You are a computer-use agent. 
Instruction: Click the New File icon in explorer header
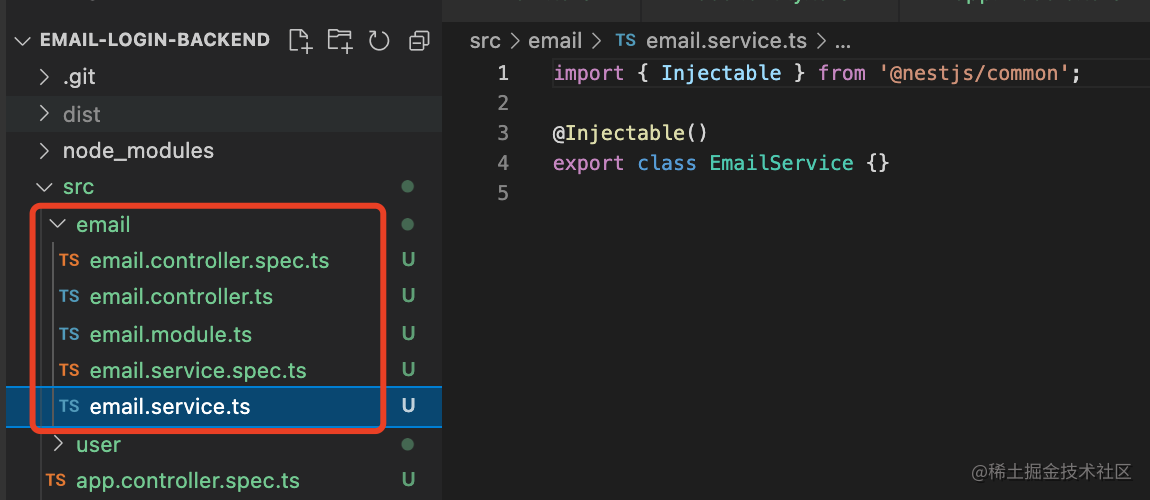tap(299, 40)
